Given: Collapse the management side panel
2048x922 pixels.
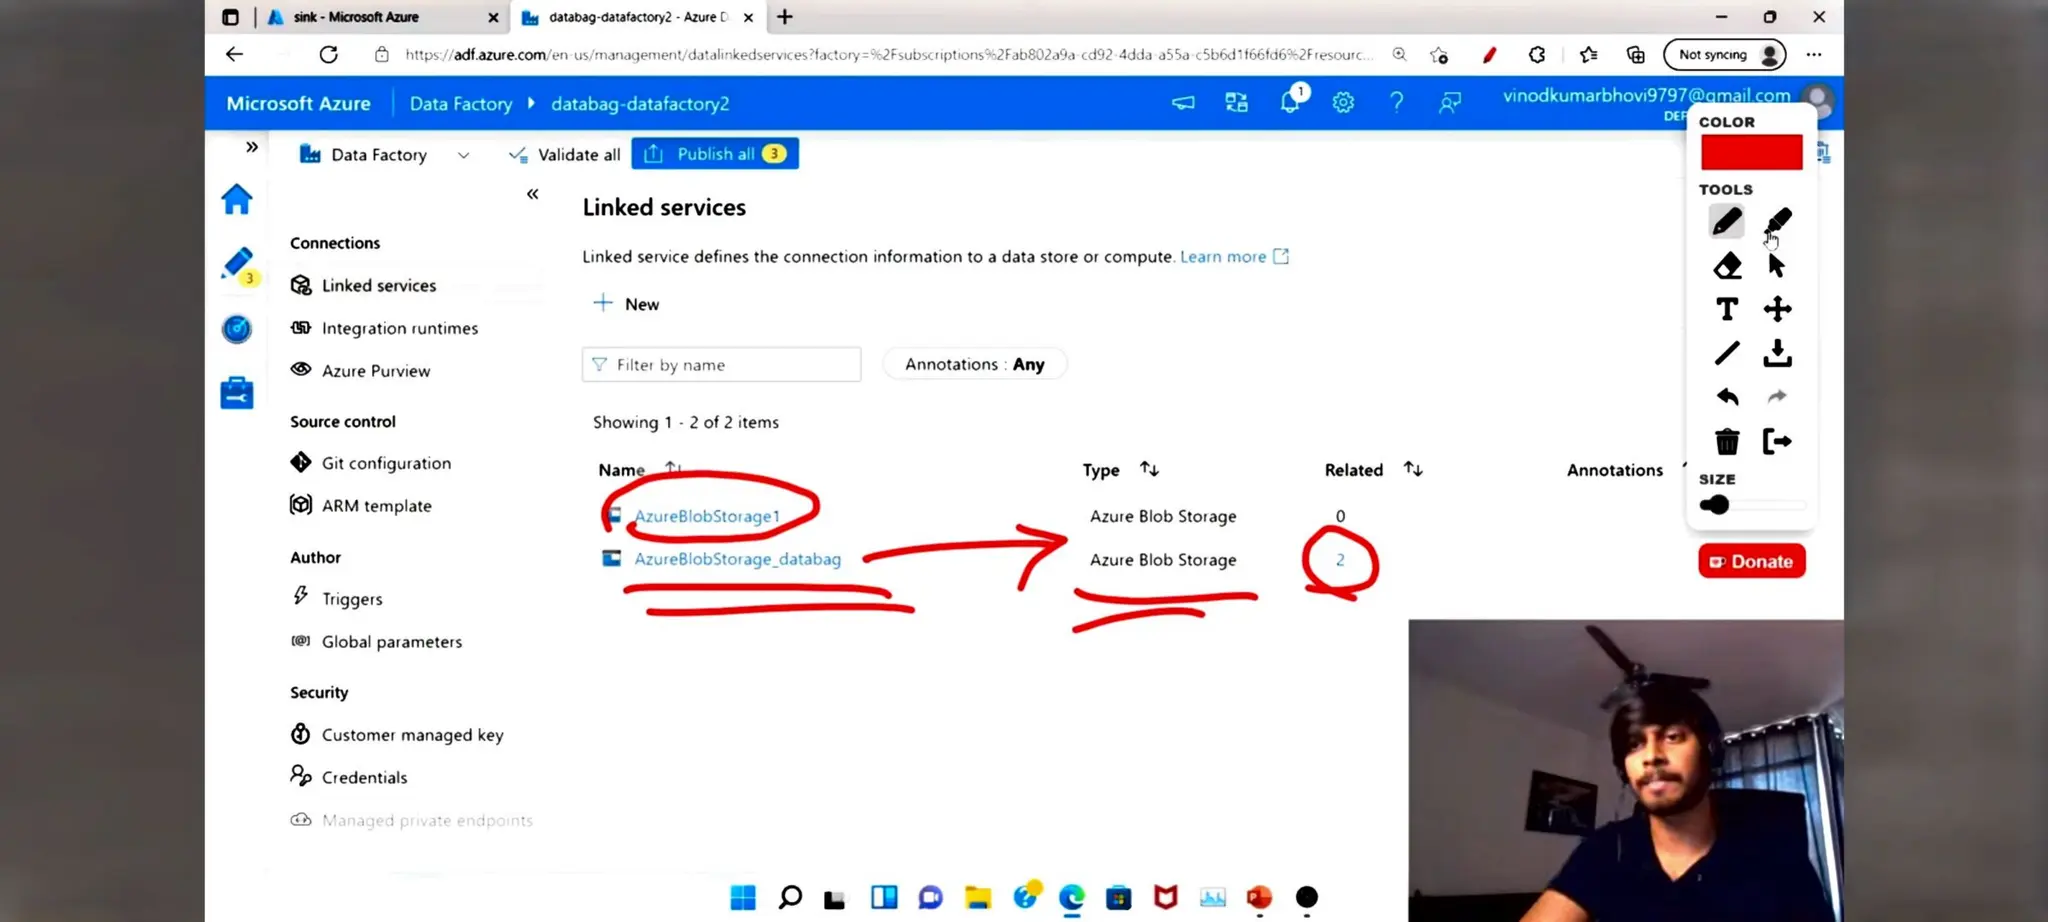Looking at the screenshot, I should pyautogui.click(x=533, y=194).
